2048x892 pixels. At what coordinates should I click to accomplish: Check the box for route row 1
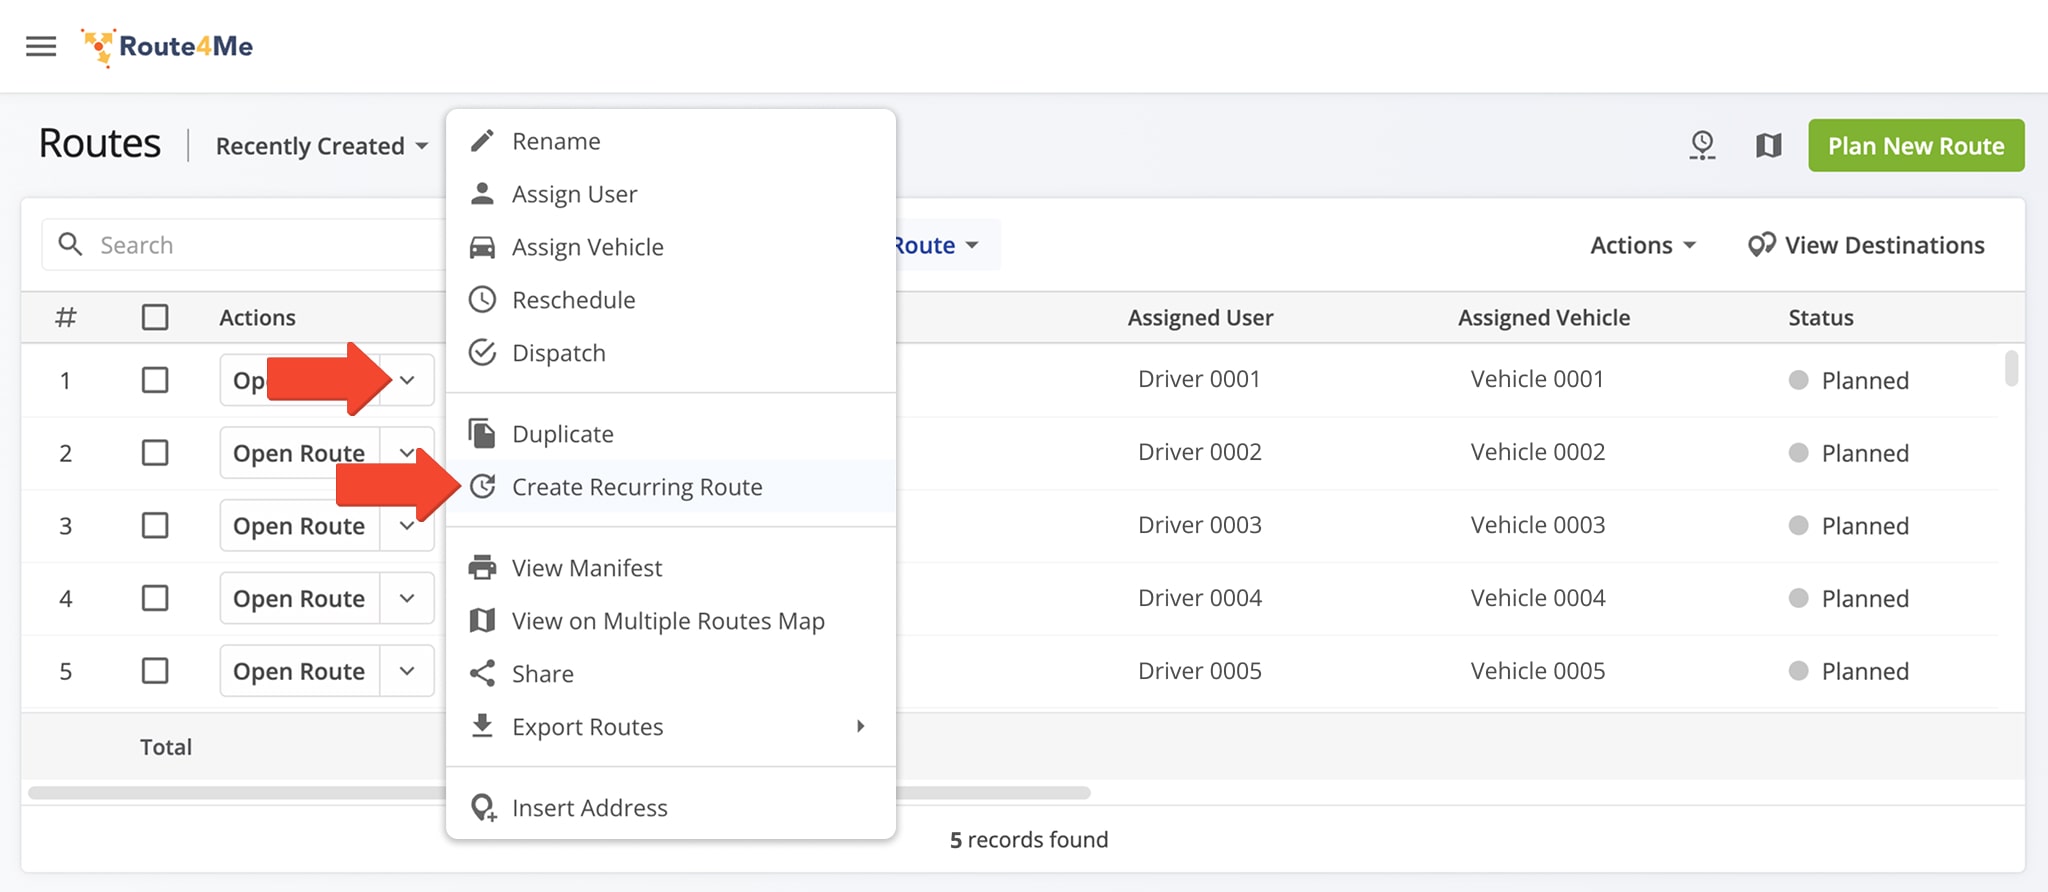(155, 380)
